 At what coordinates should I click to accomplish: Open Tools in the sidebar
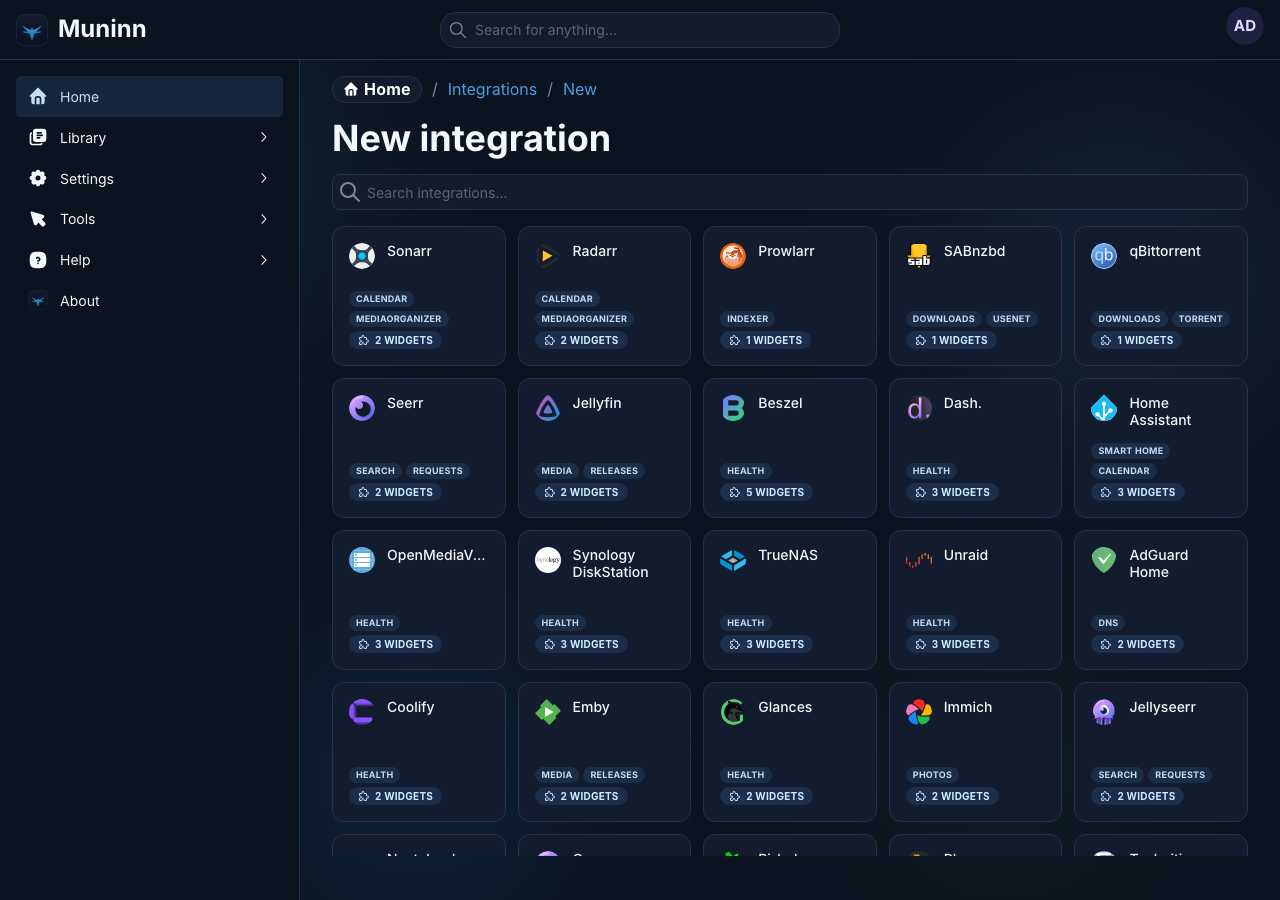149,219
